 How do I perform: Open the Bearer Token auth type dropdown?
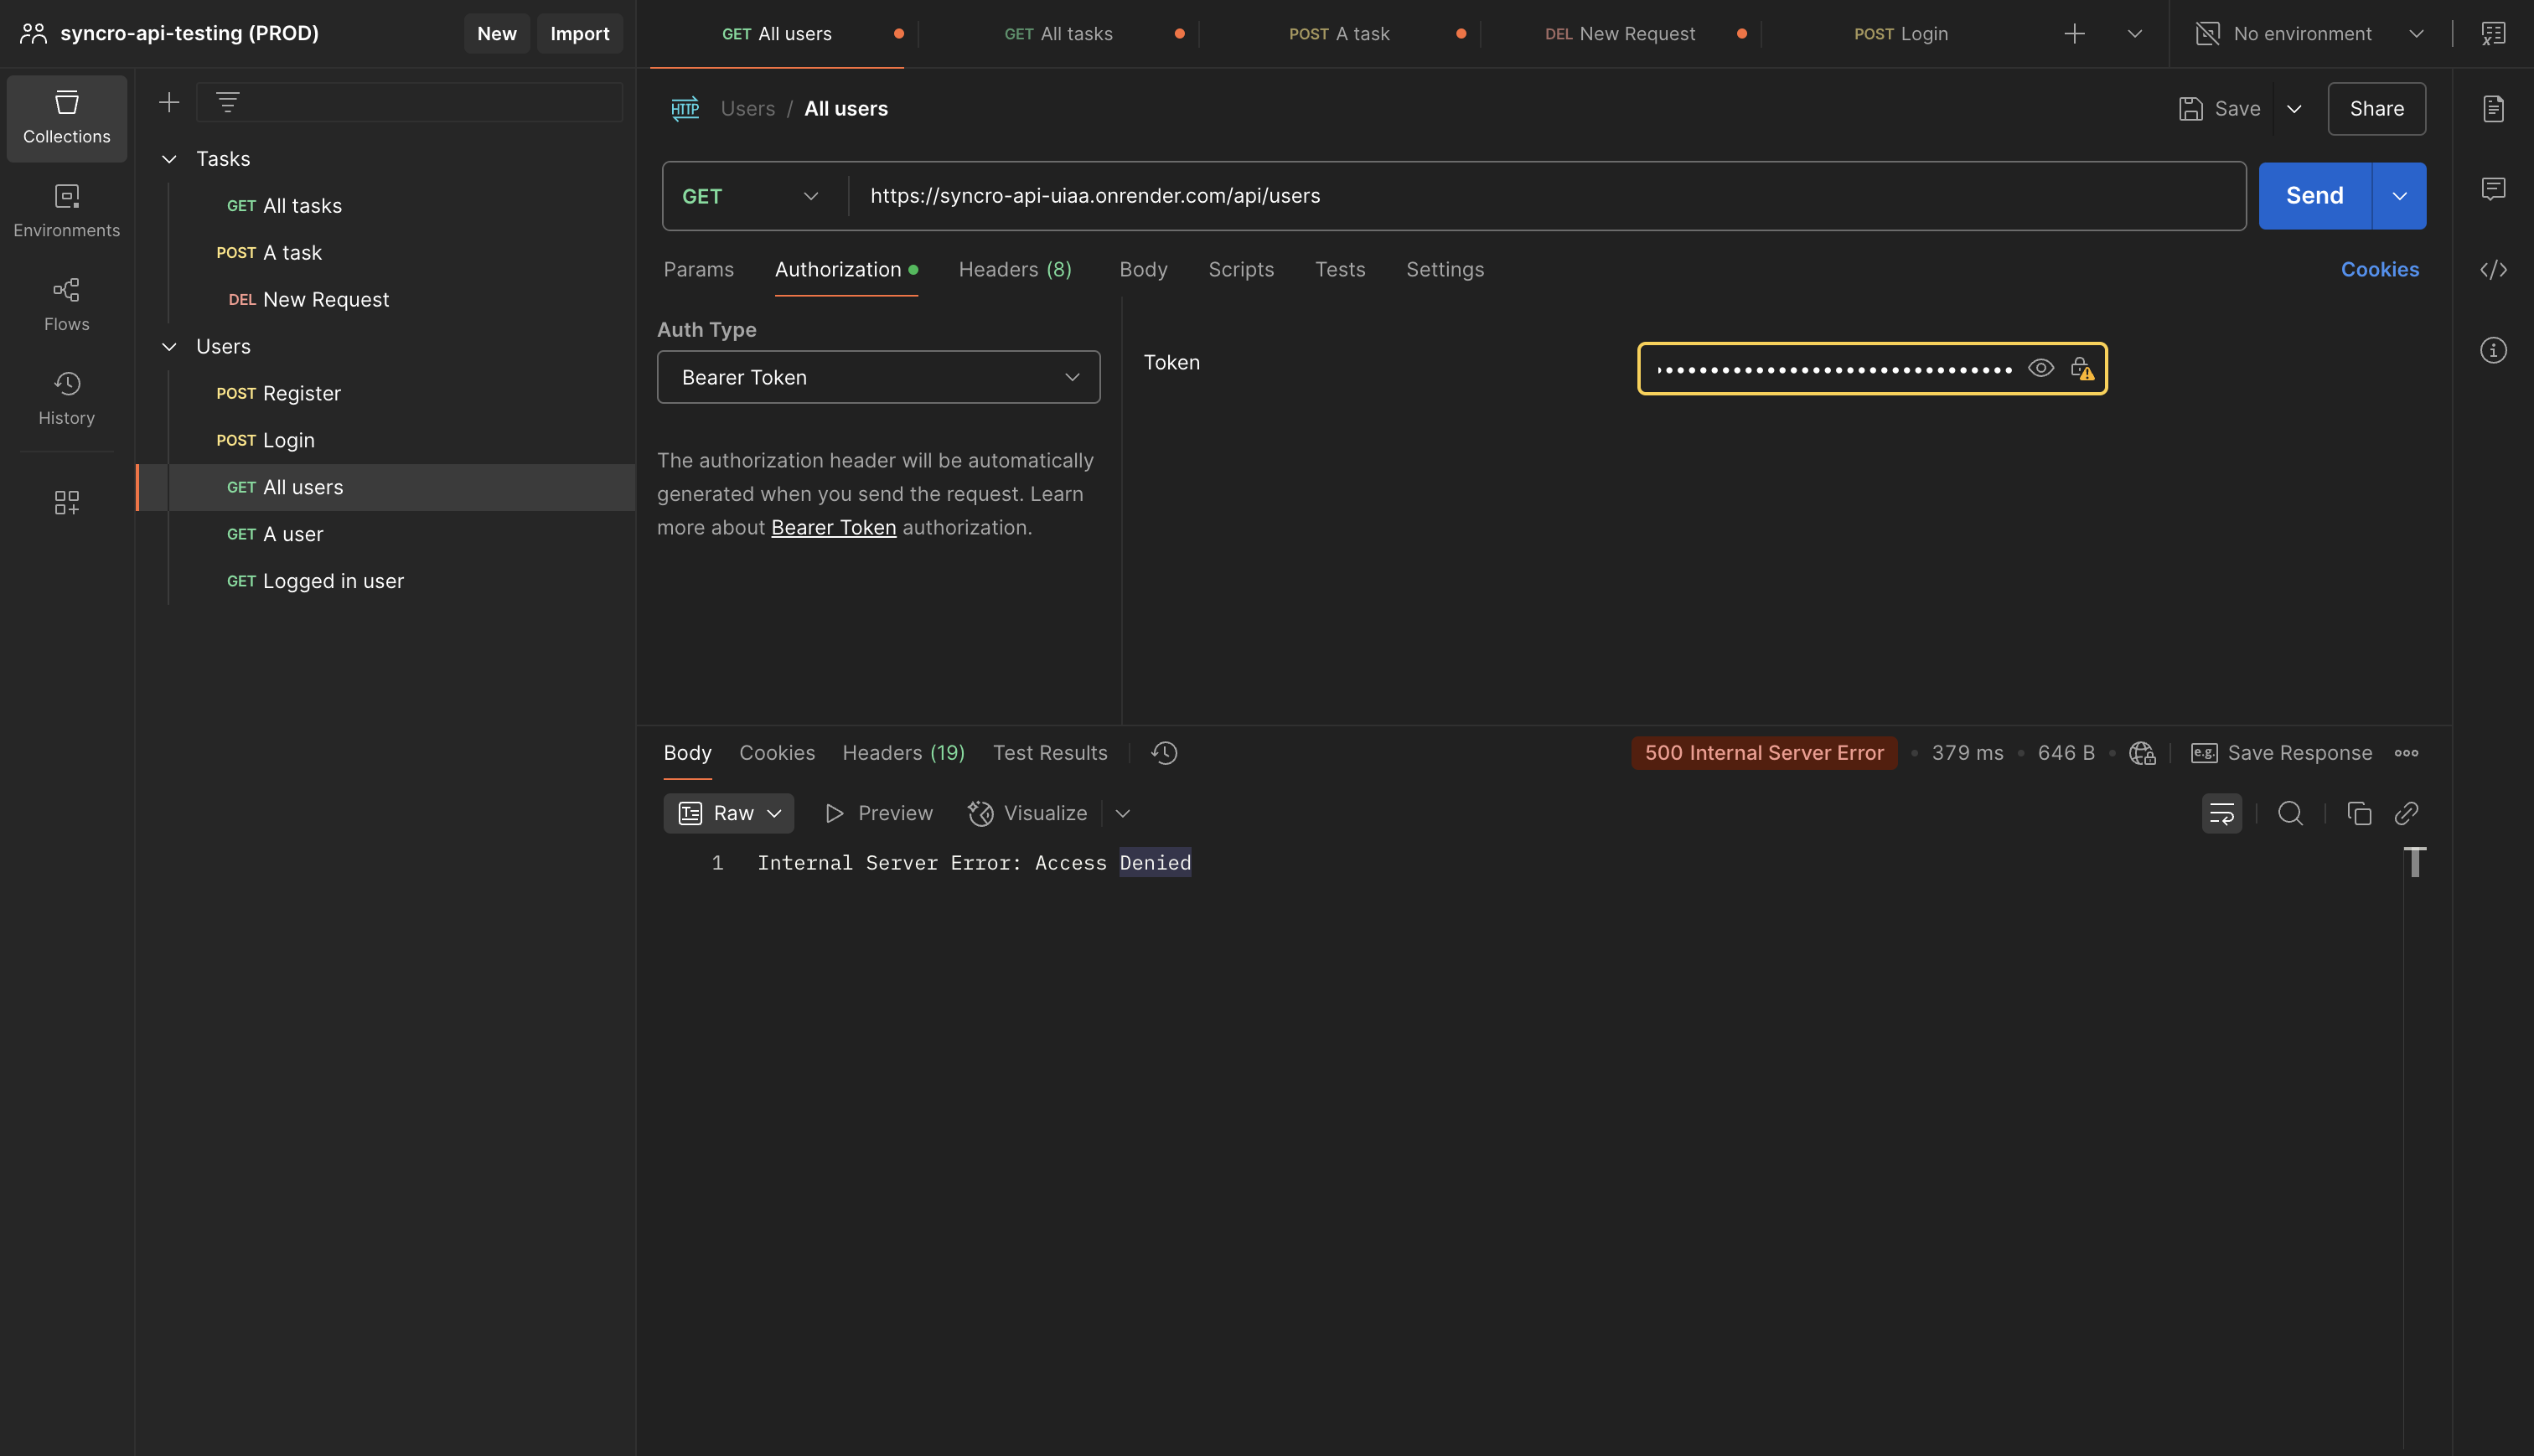pyautogui.click(x=878, y=377)
